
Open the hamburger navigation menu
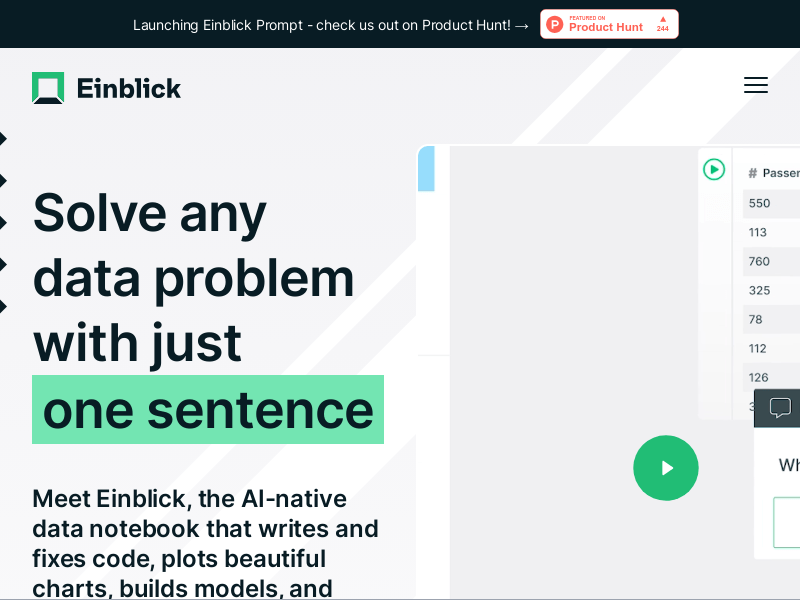756,85
